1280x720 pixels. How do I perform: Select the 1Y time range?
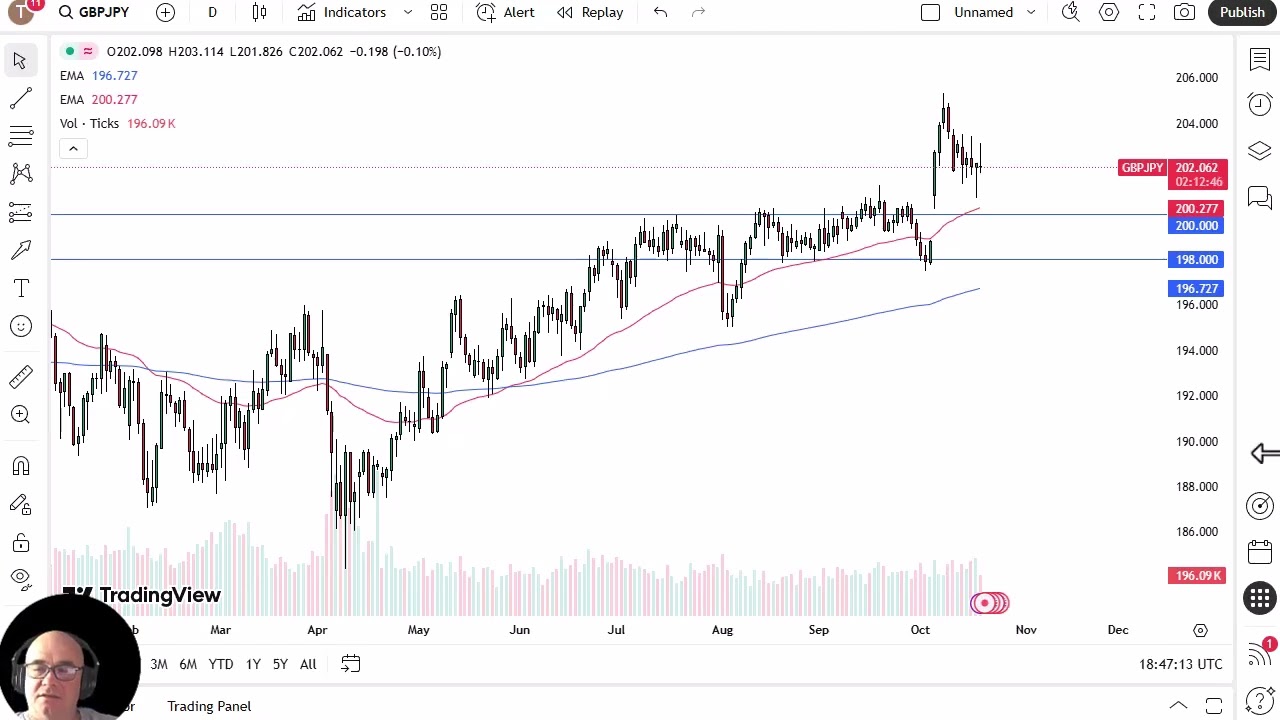pos(253,664)
